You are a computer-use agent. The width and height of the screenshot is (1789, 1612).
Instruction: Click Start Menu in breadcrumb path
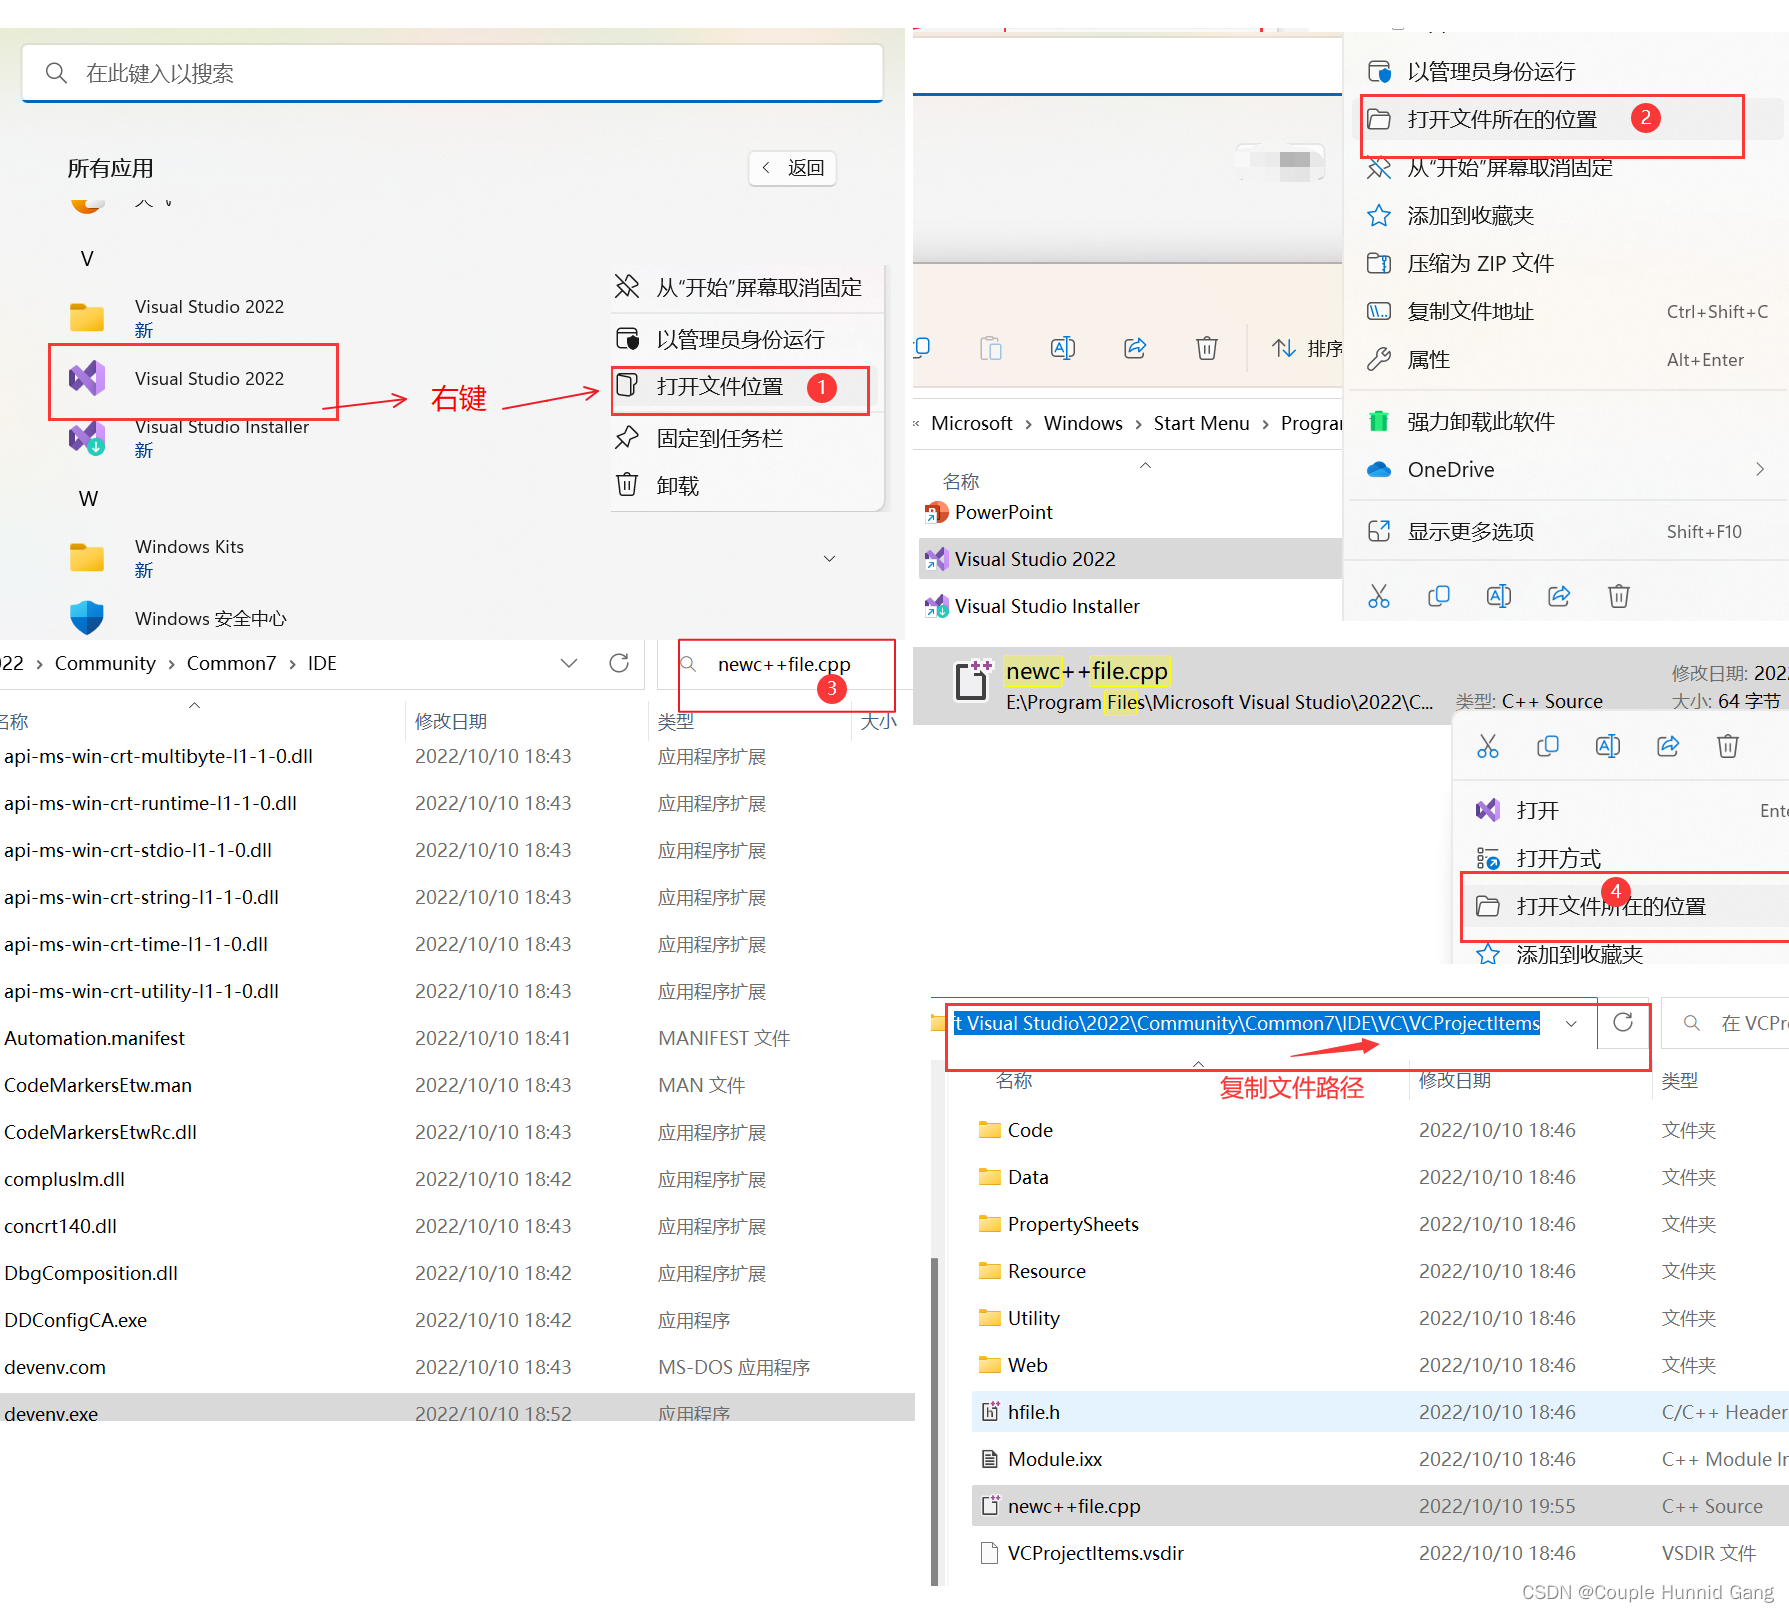pyautogui.click(x=1201, y=424)
